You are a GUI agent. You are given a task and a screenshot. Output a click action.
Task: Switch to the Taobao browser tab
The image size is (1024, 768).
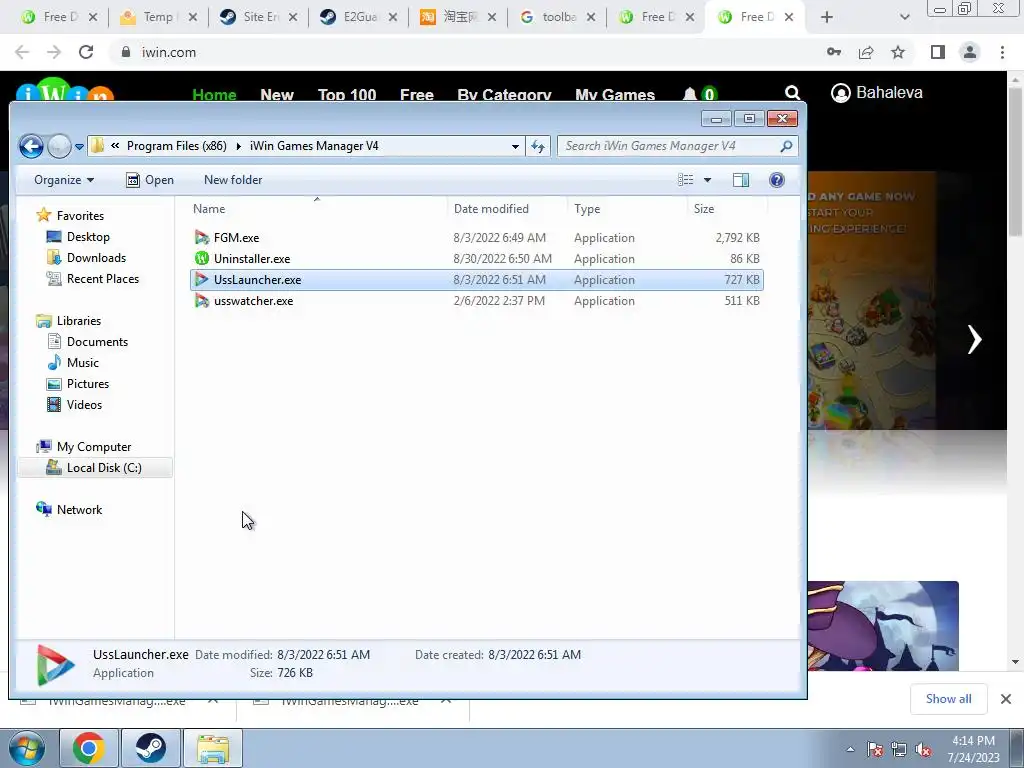point(458,17)
